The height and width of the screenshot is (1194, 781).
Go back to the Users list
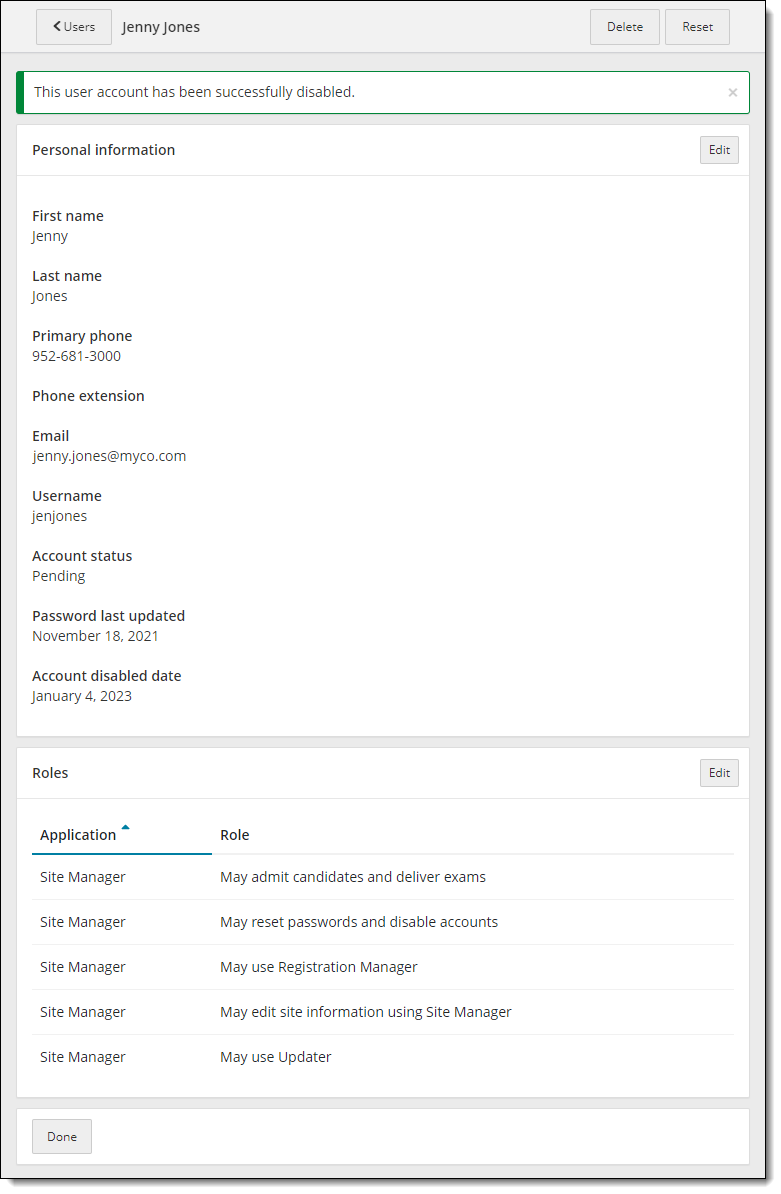click(74, 27)
